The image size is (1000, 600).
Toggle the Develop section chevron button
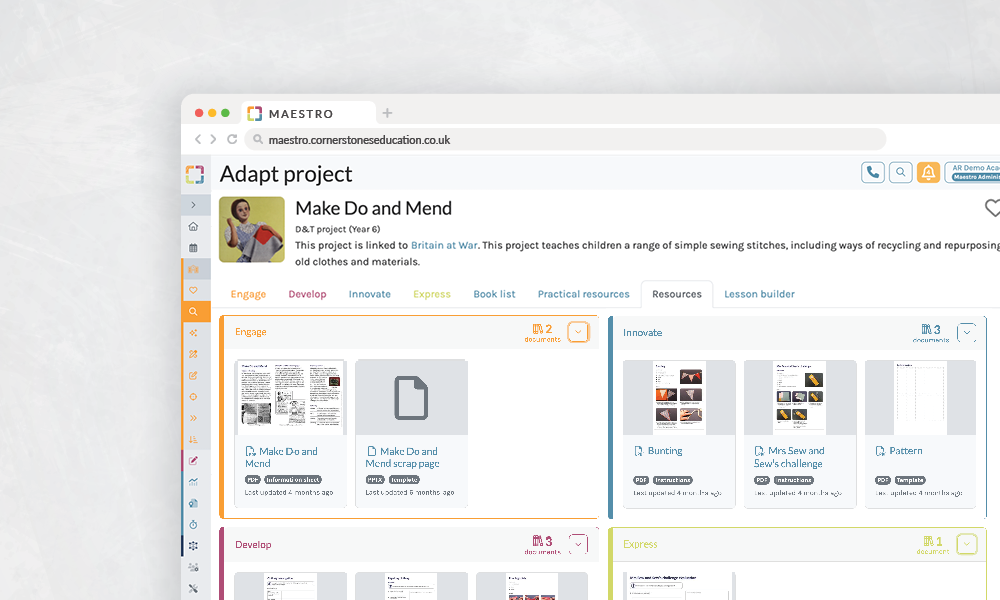point(578,544)
